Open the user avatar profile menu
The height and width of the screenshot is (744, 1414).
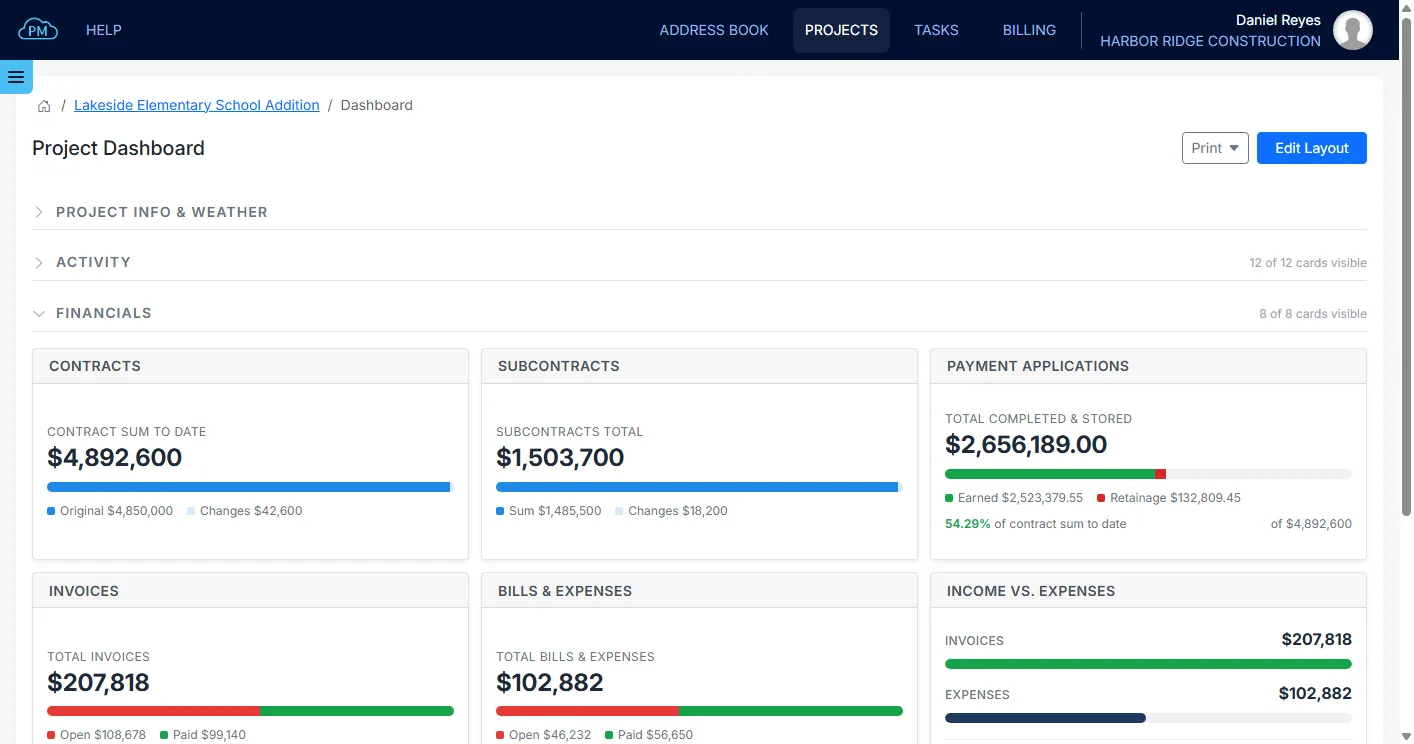(x=1353, y=30)
